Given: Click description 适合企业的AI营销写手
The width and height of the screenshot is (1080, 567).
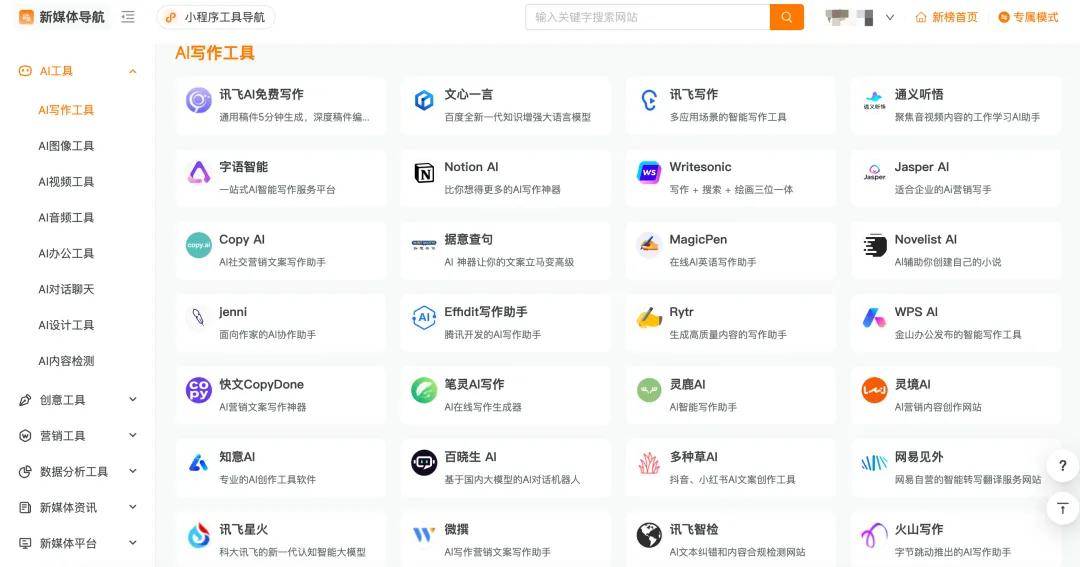Looking at the screenshot, I should [x=943, y=189].
